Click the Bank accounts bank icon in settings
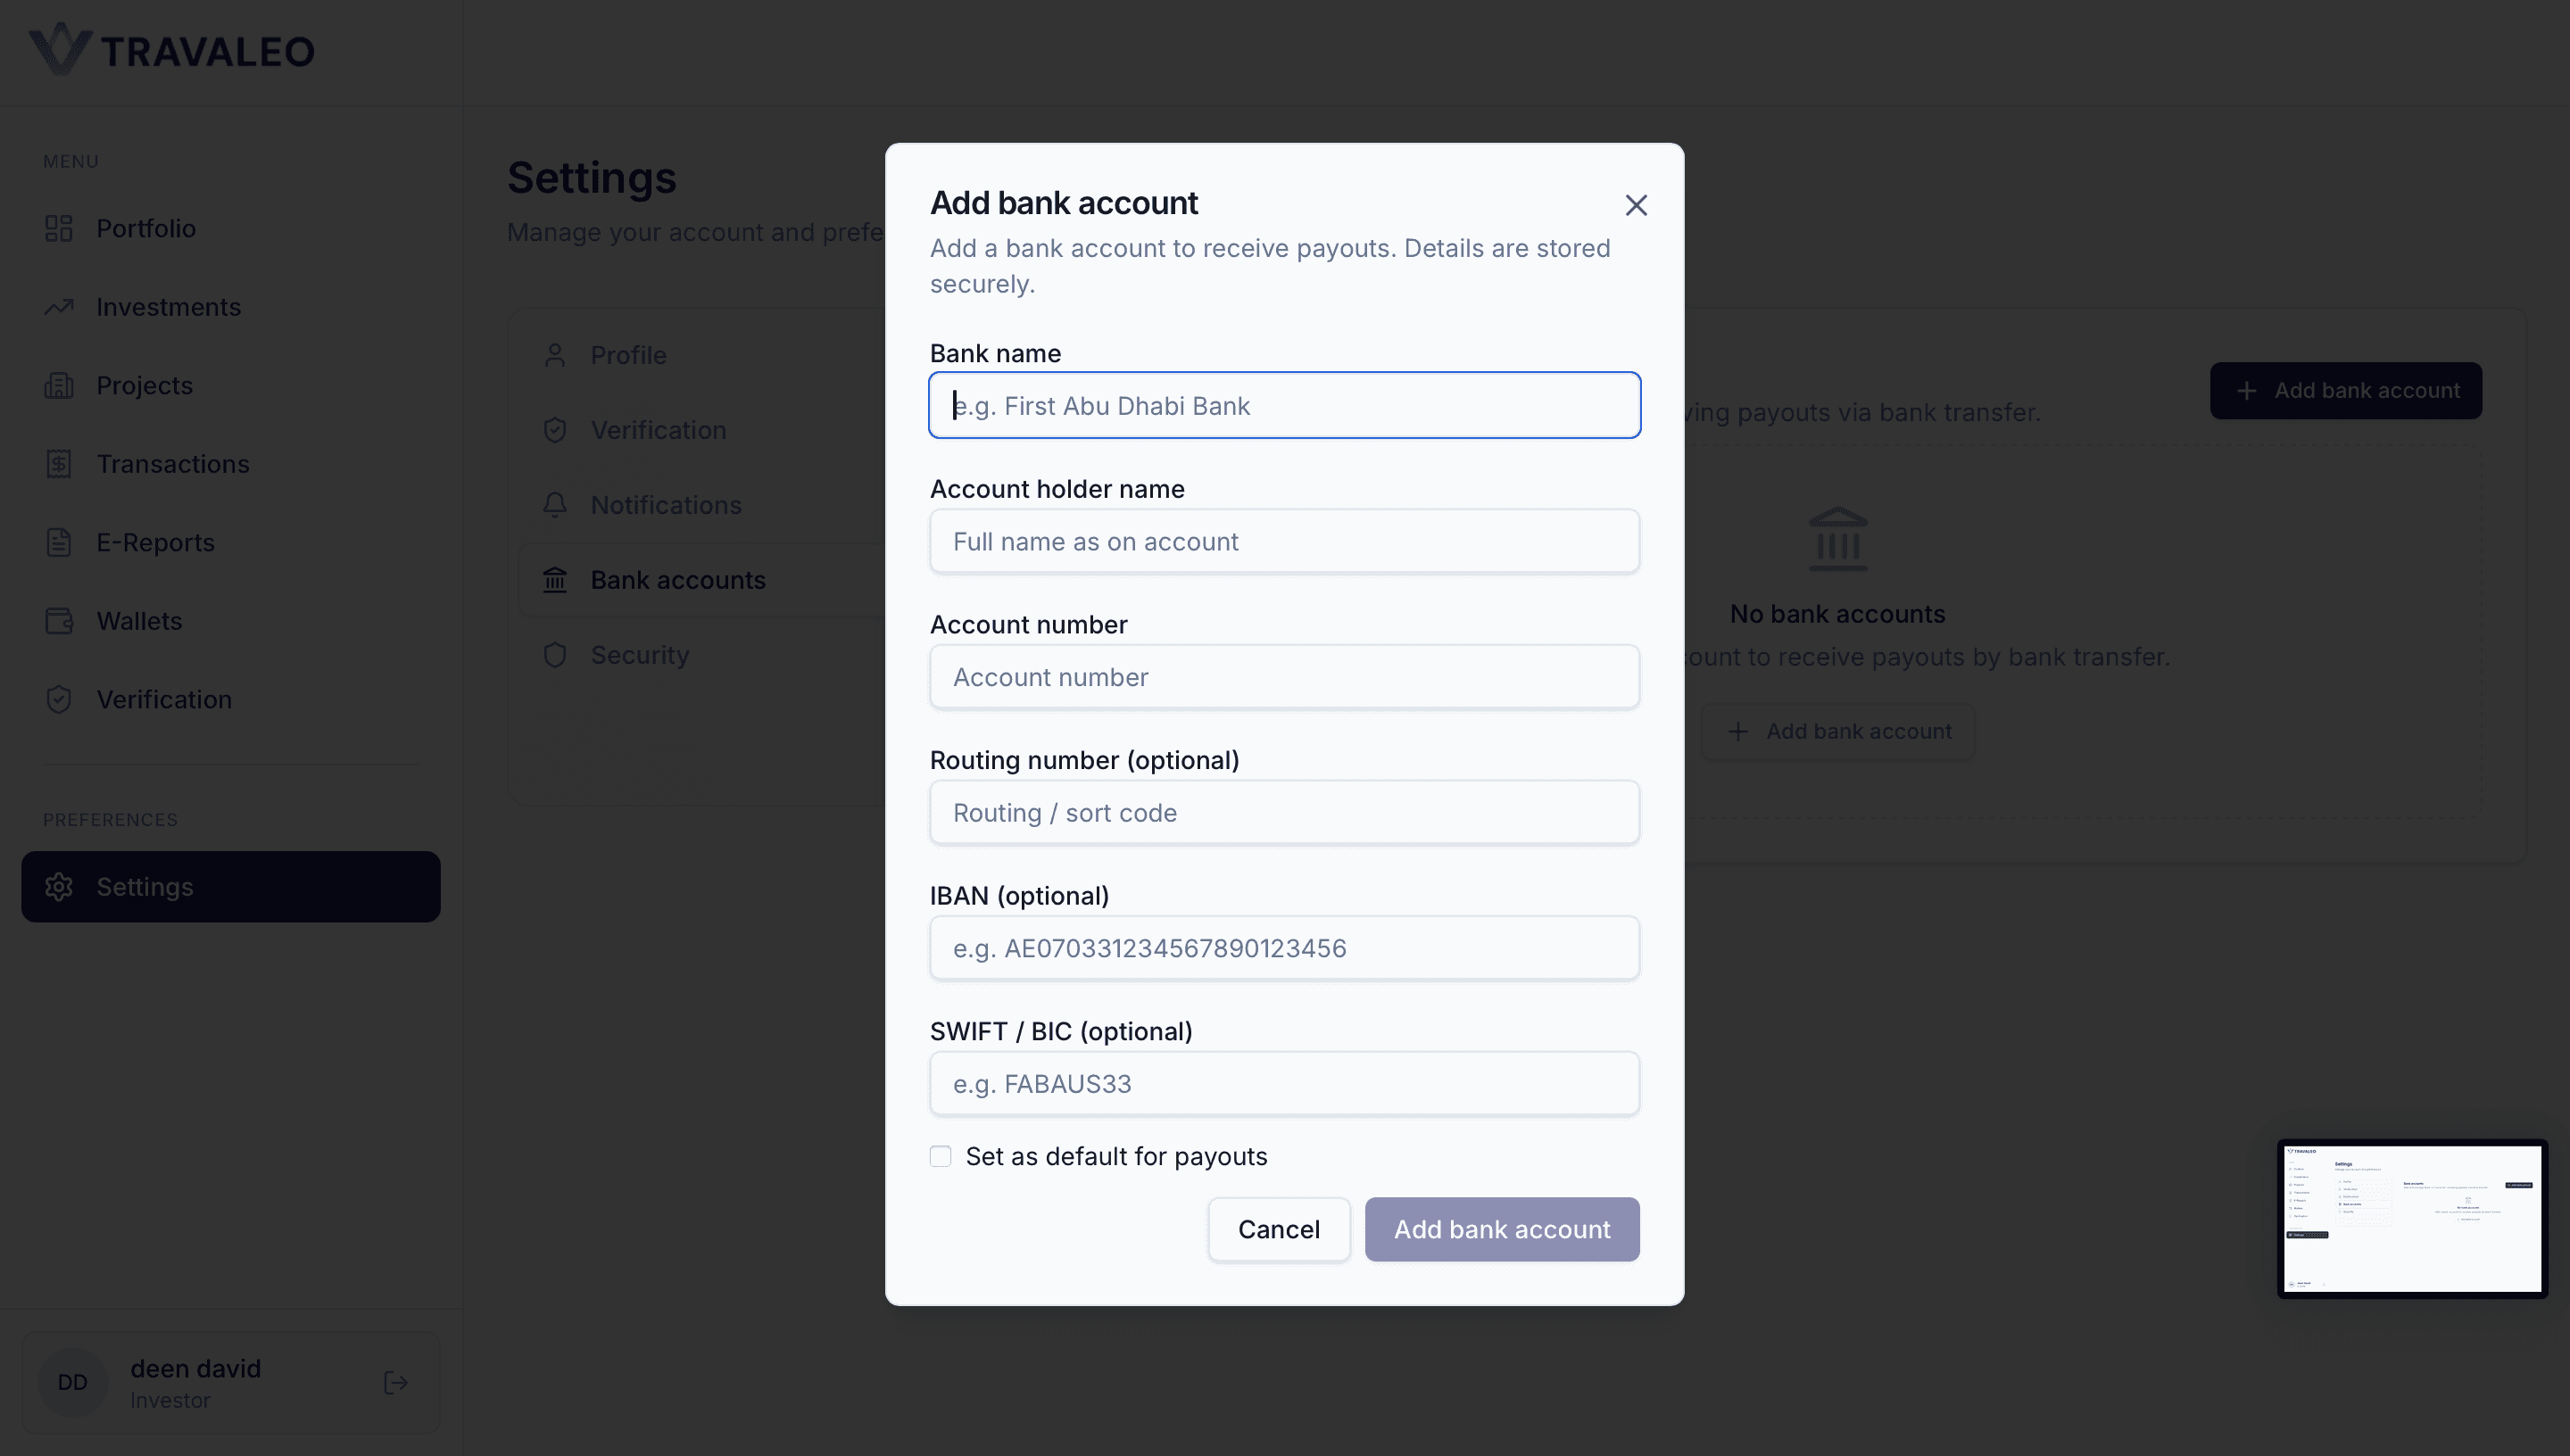This screenshot has height=1456, width=2570. (x=555, y=580)
